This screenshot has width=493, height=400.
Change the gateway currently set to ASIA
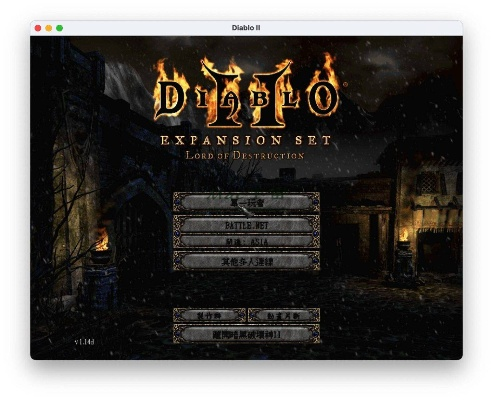246,242
